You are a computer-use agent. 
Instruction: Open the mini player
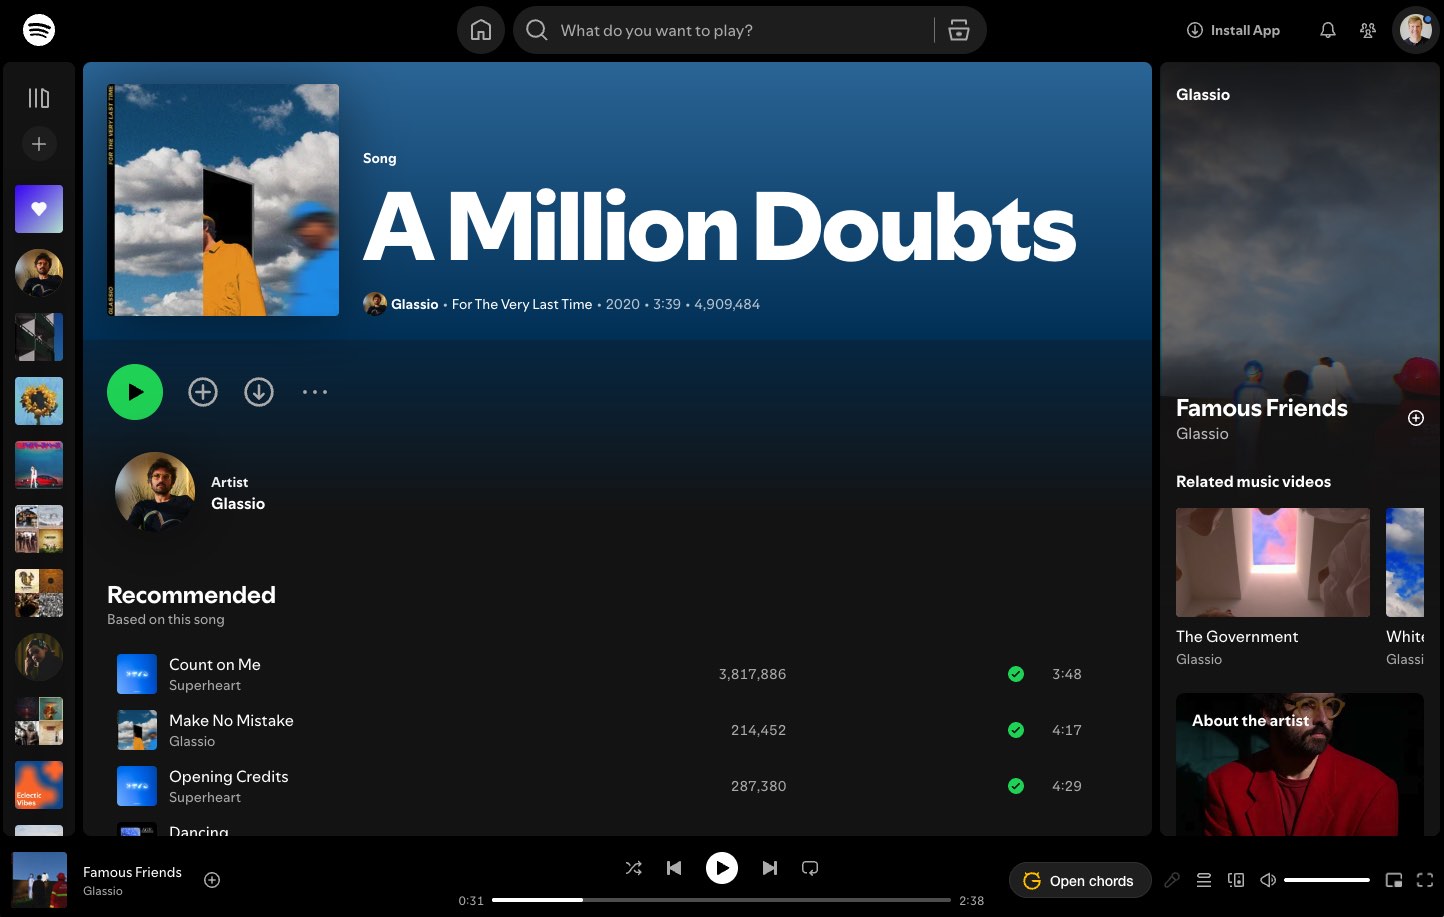tap(1394, 880)
